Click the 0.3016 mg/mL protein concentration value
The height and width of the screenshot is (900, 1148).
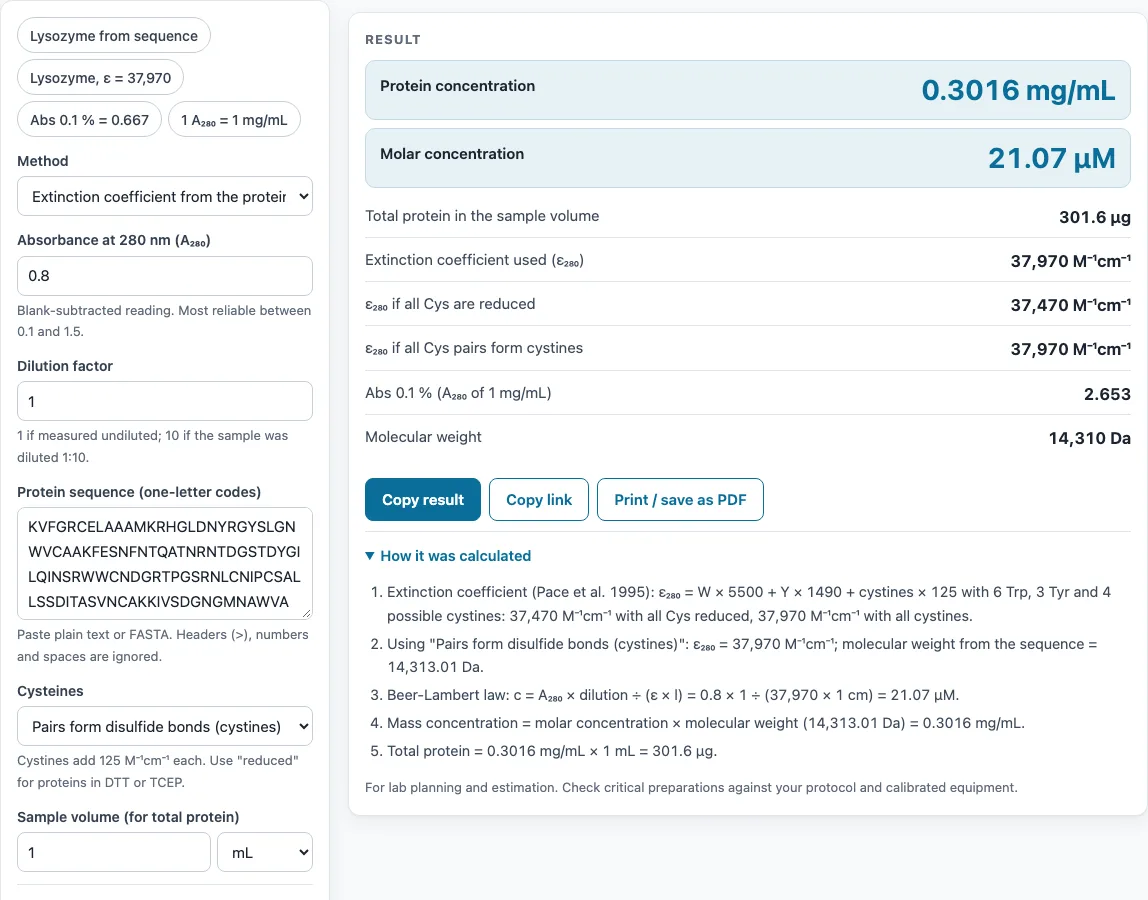click(x=1018, y=90)
